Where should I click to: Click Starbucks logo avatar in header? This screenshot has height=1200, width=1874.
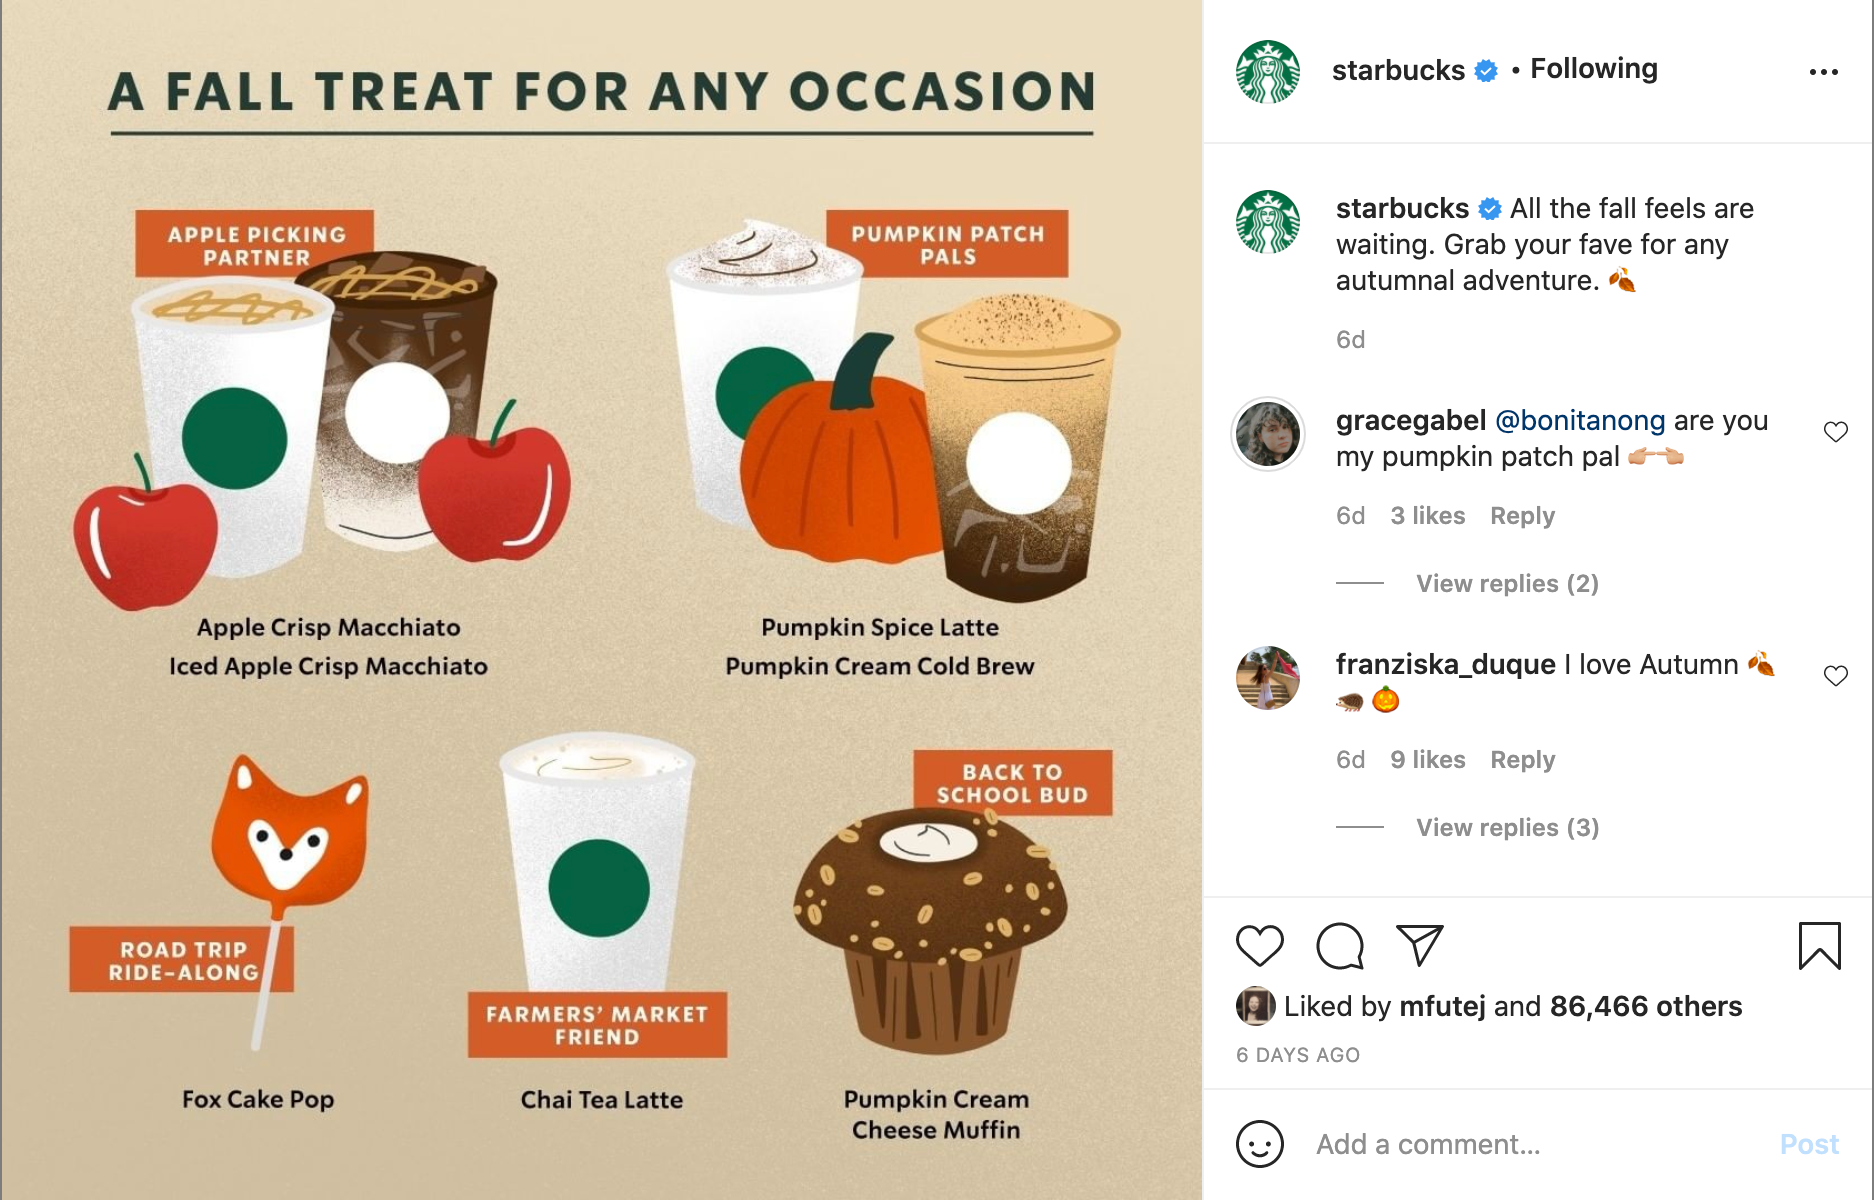pyautogui.click(x=1268, y=71)
